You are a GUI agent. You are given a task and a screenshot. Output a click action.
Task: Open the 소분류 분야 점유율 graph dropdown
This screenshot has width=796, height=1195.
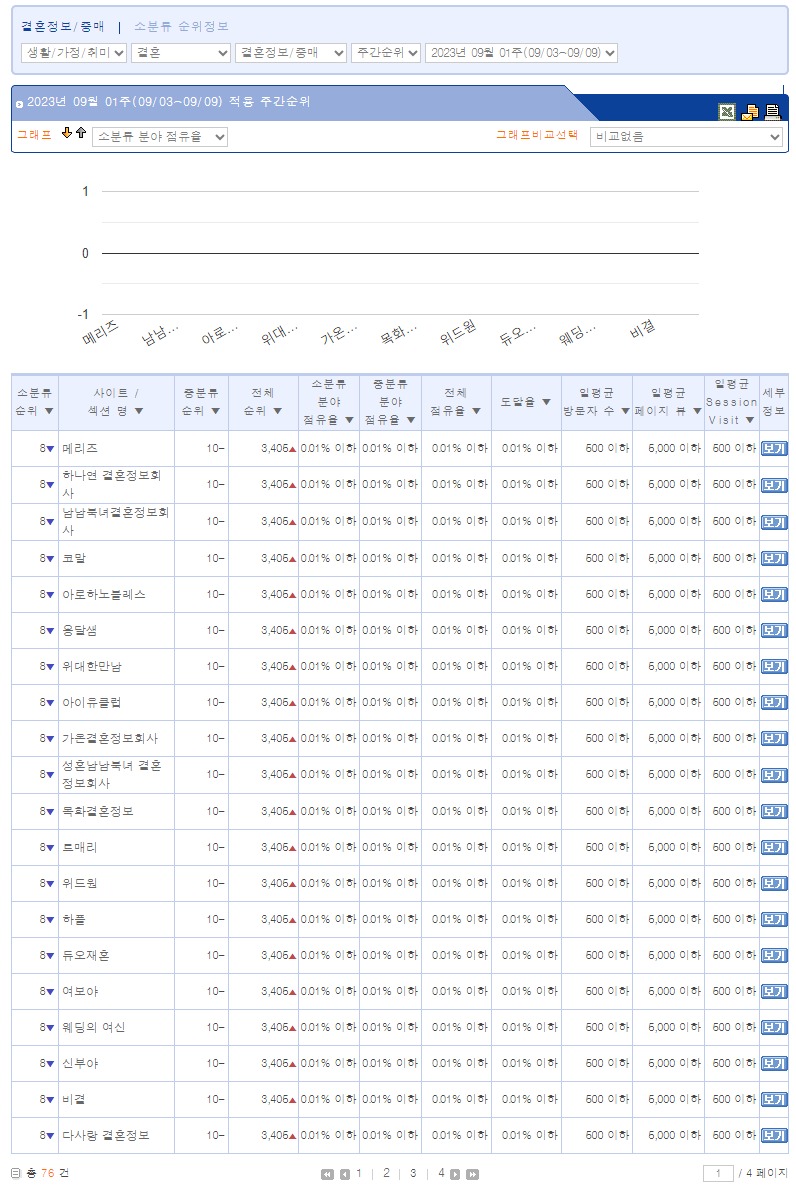coord(160,137)
